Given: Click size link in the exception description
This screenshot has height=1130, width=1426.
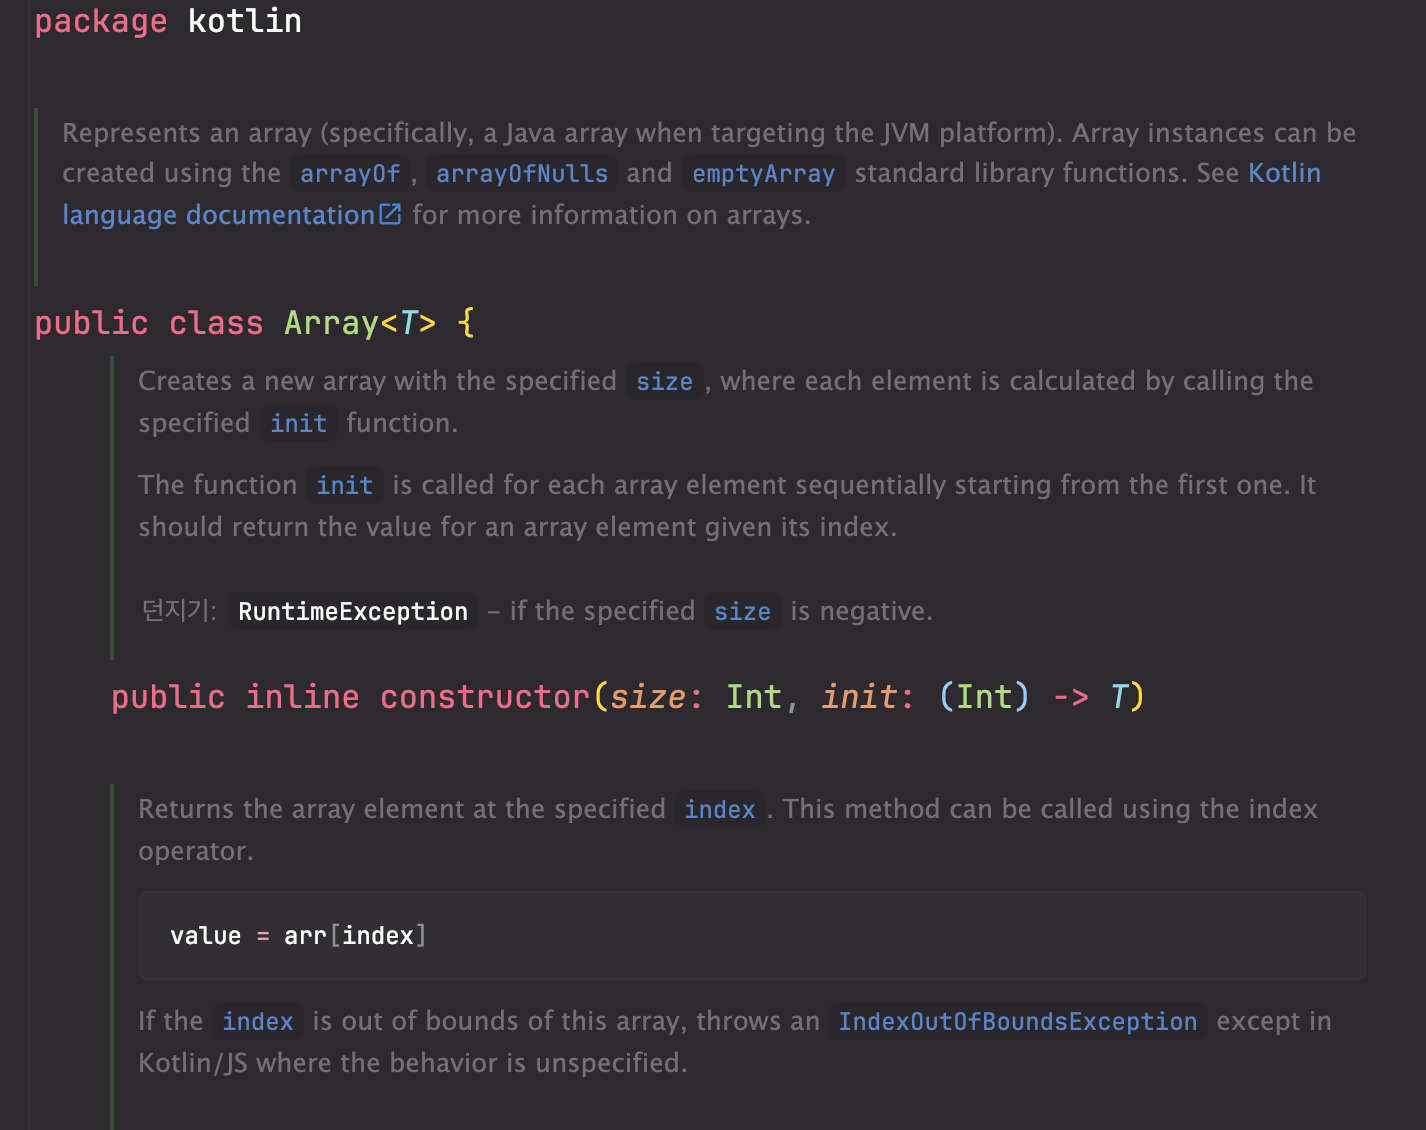Looking at the screenshot, I should (x=743, y=612).
